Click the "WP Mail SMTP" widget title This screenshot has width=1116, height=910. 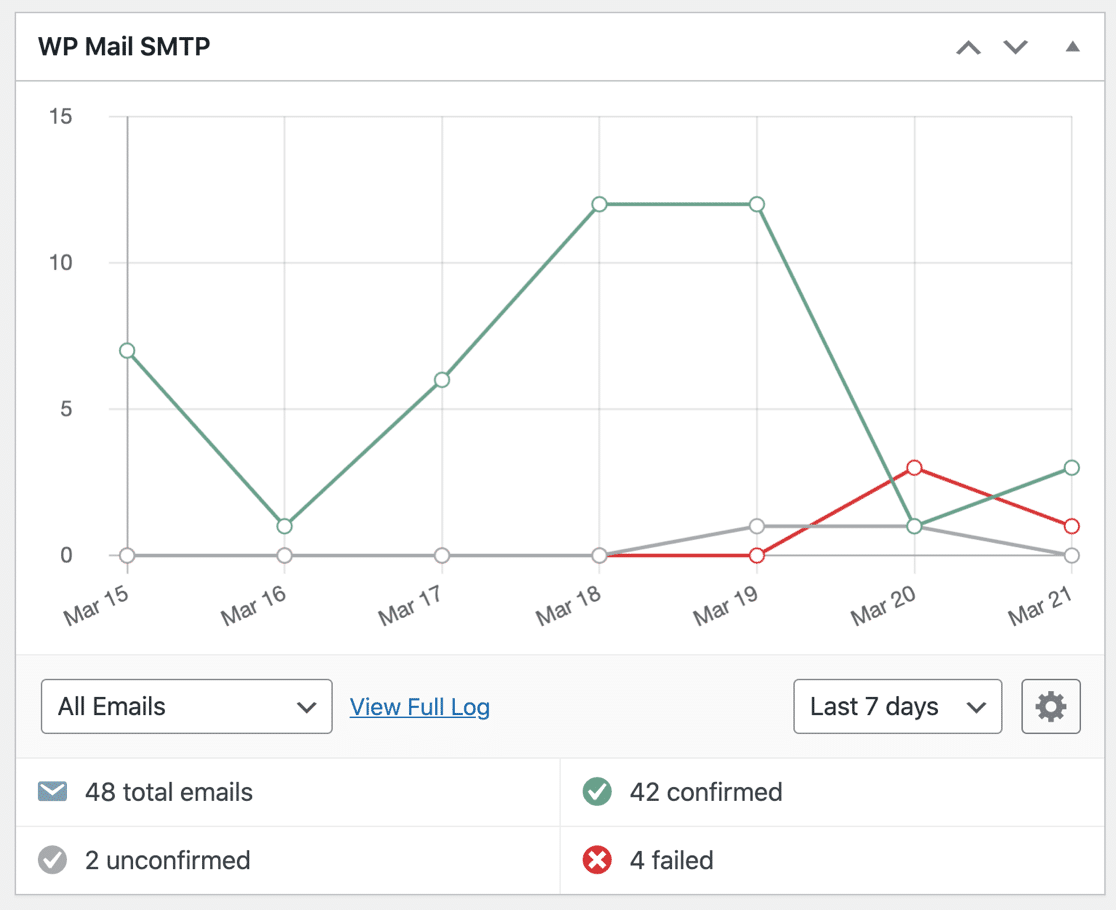coord(124,47)
